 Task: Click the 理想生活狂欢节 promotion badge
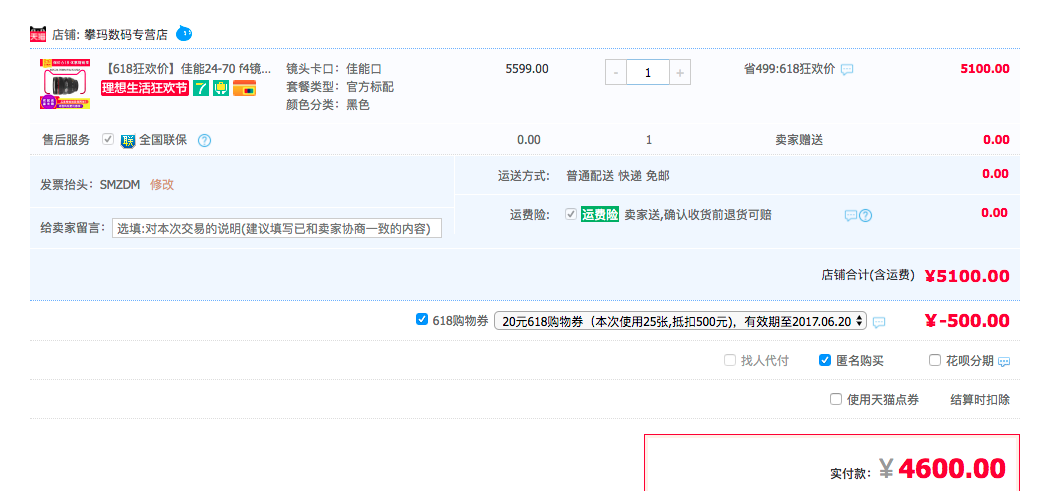tap(145, 88)
